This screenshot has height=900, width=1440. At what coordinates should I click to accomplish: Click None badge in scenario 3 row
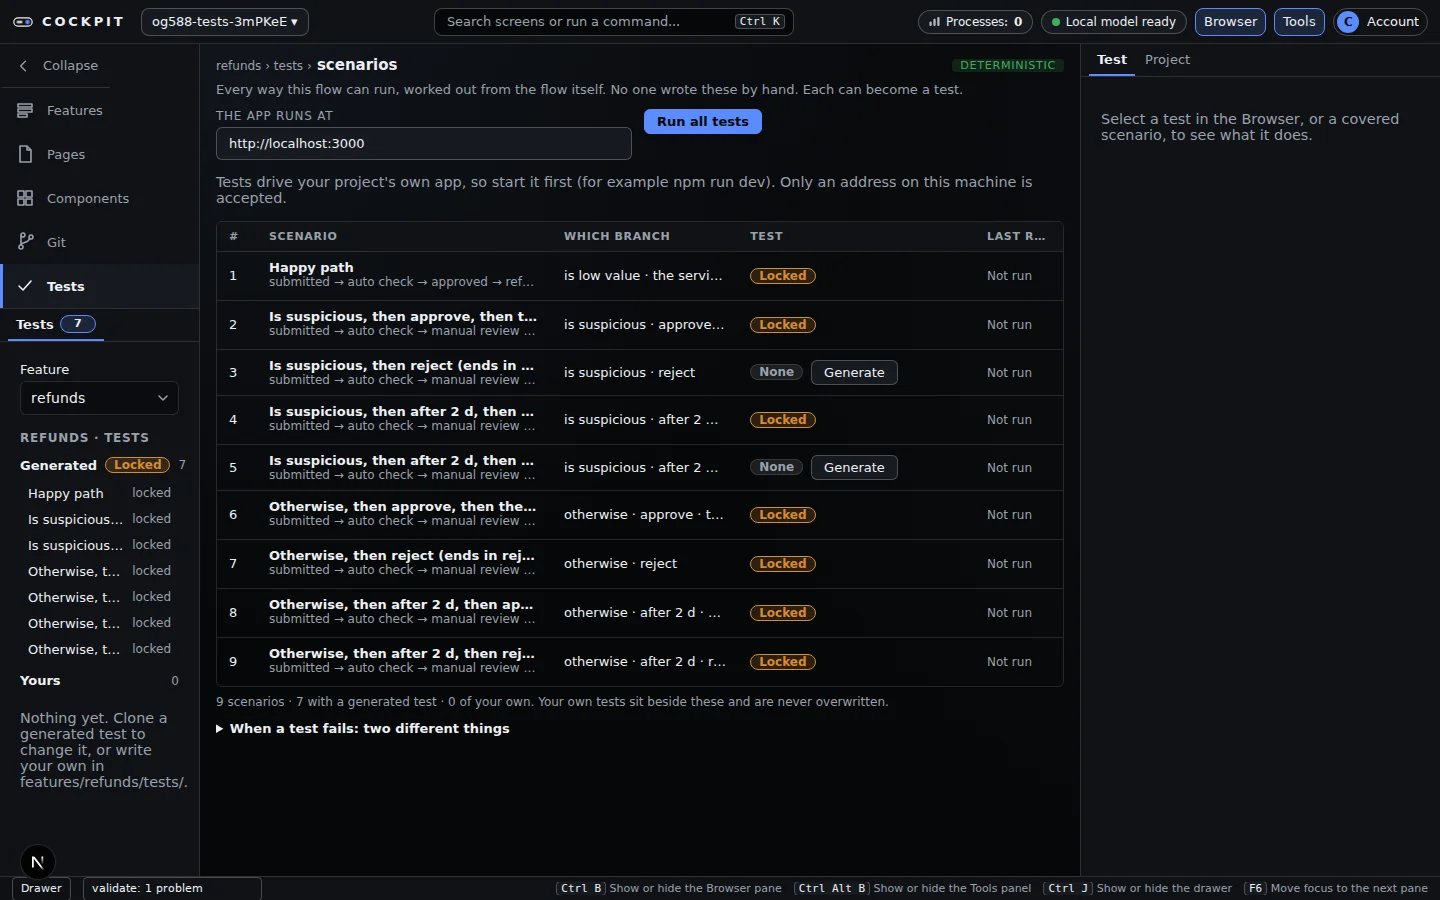[776, 372]
